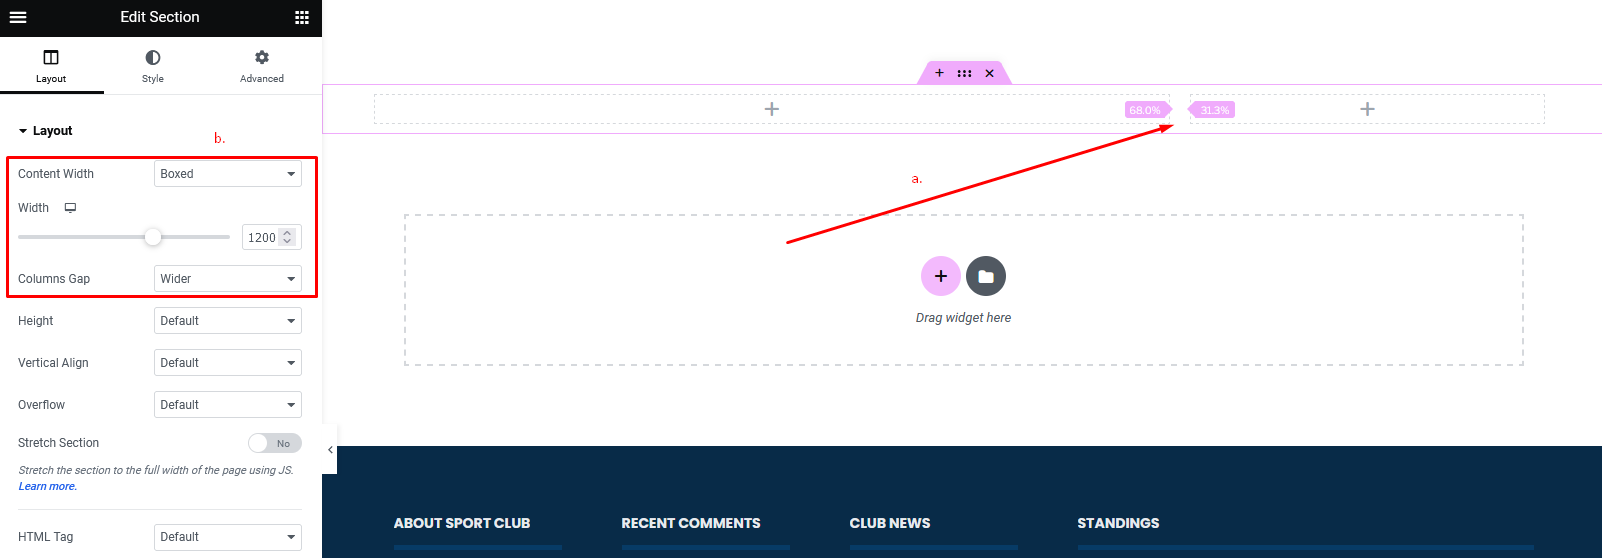The height and width of the screenshot is (558, 1602).
Task: Open the Content Width dropdown
Action: (x=228, y=174)
